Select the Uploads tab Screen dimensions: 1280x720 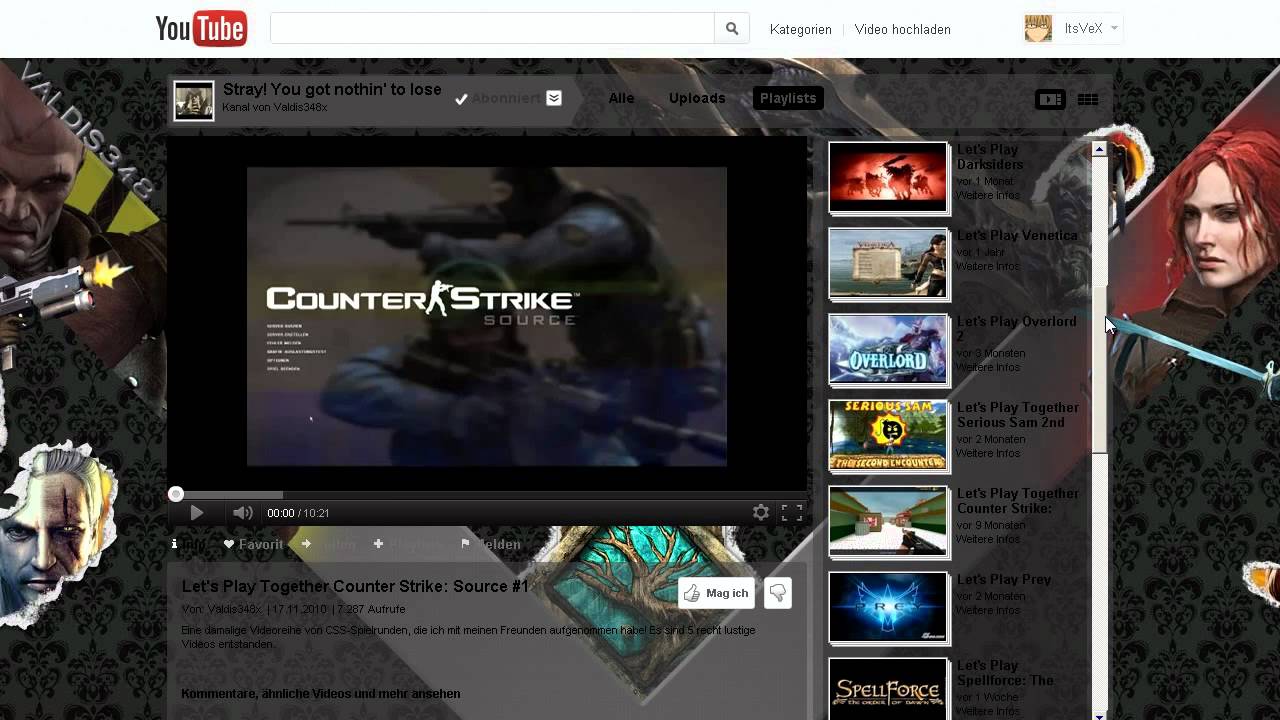[x=697, y=98]
